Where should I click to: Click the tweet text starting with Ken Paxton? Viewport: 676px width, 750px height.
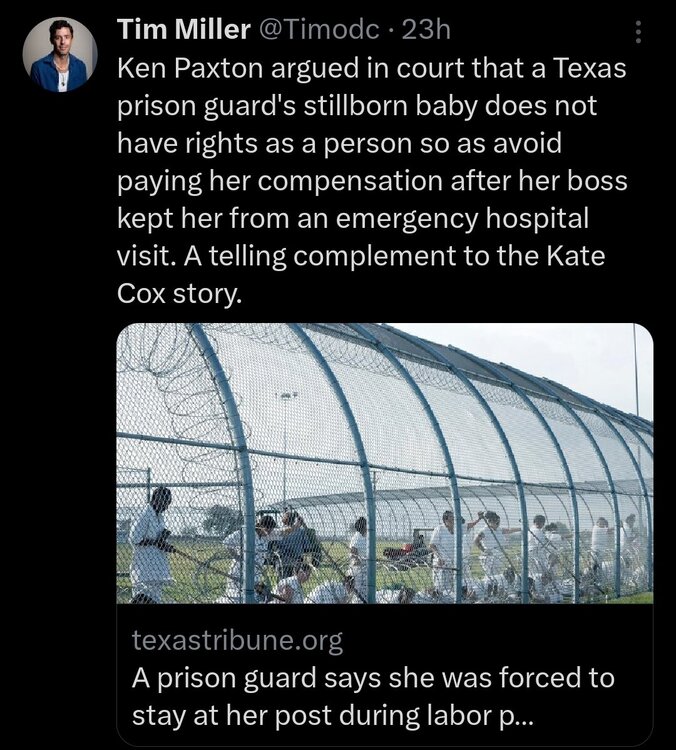[372, 180]
